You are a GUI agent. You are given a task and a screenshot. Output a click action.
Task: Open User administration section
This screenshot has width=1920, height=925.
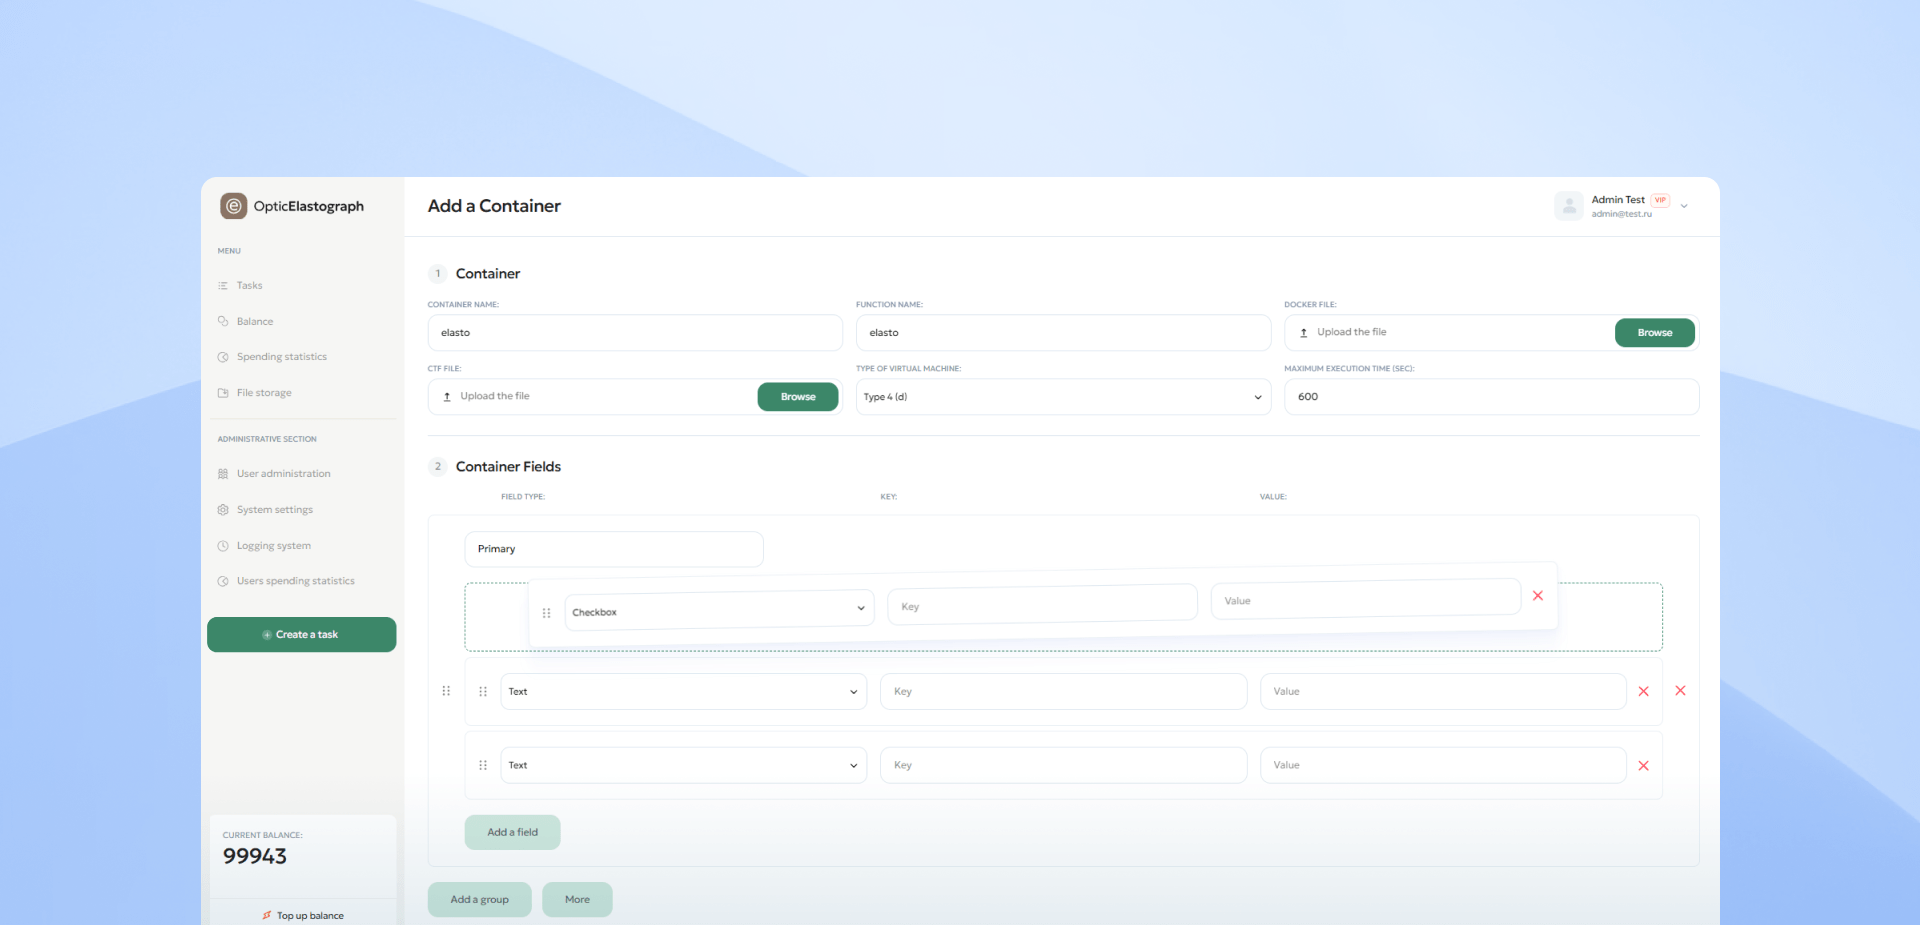(283, 474)
